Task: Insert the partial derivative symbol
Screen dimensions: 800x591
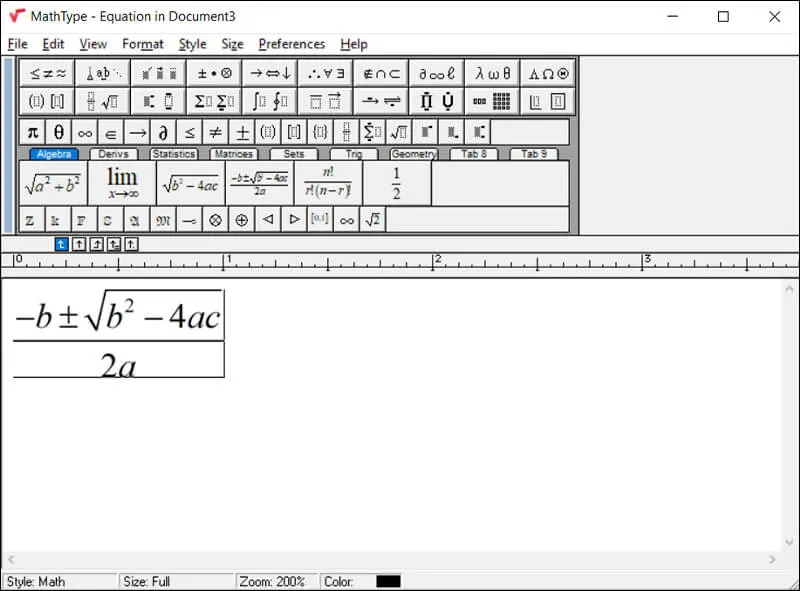Action: coord(163,131)
